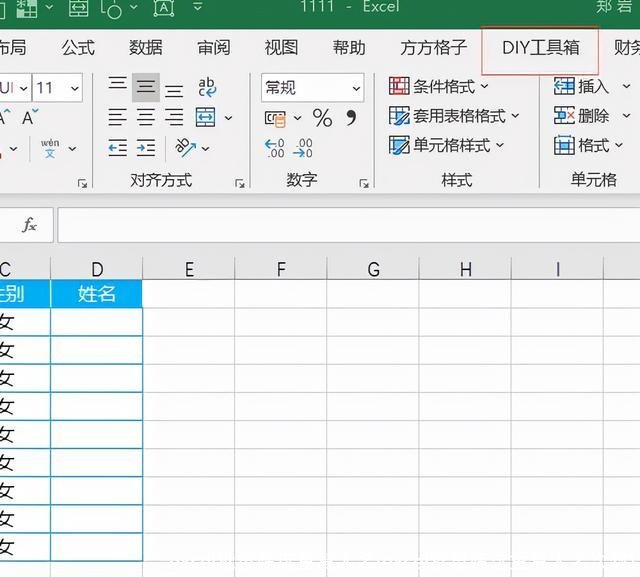Click the Insert Function fx icon

point(30,225)
